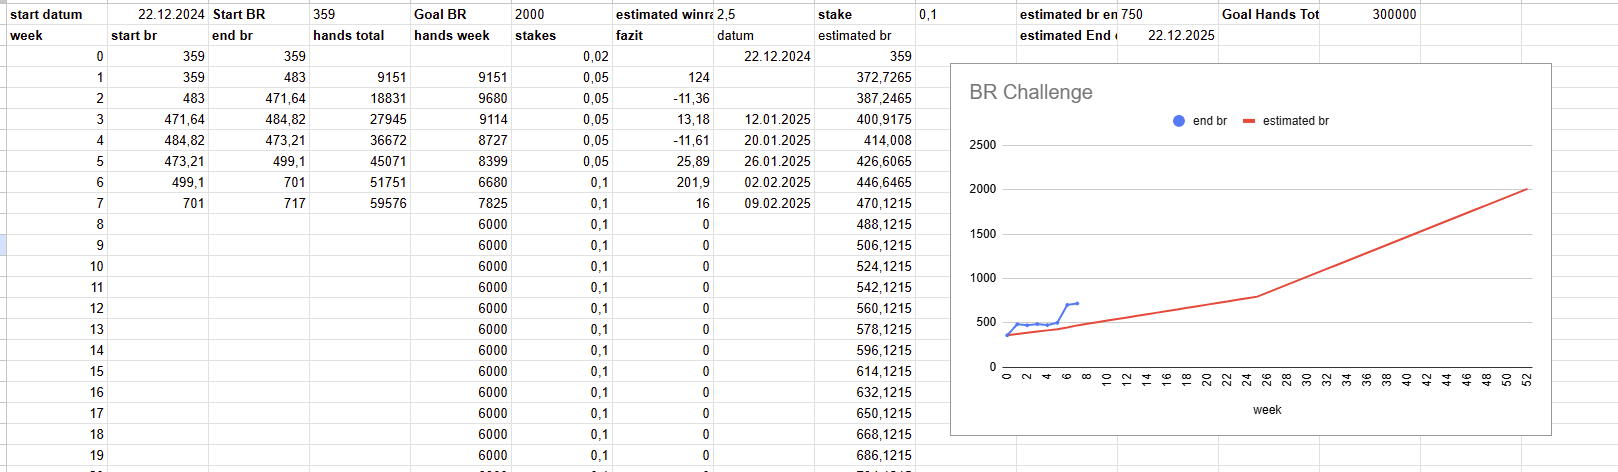Select the 'start datum' label cell

point(57,14)
